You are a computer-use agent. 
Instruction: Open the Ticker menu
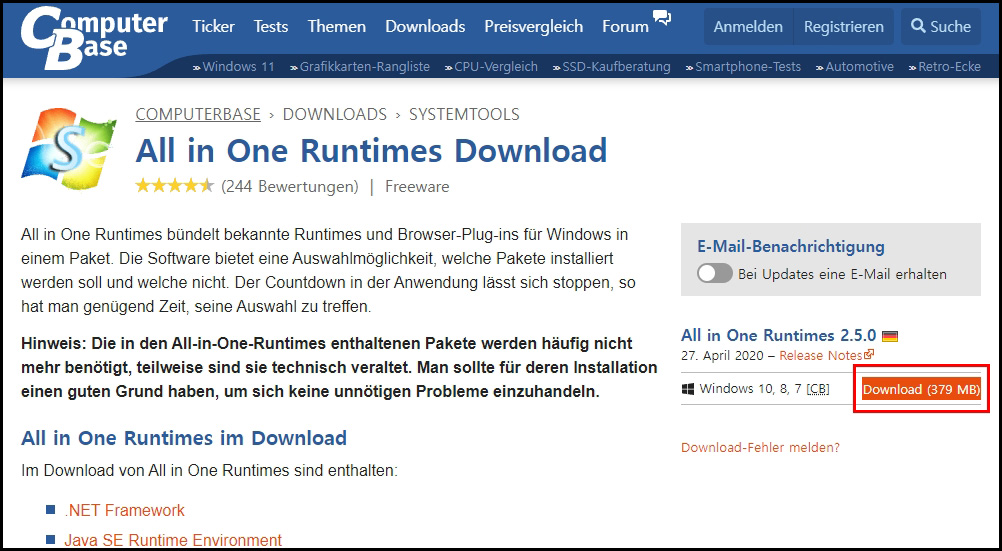click(213, 26)
